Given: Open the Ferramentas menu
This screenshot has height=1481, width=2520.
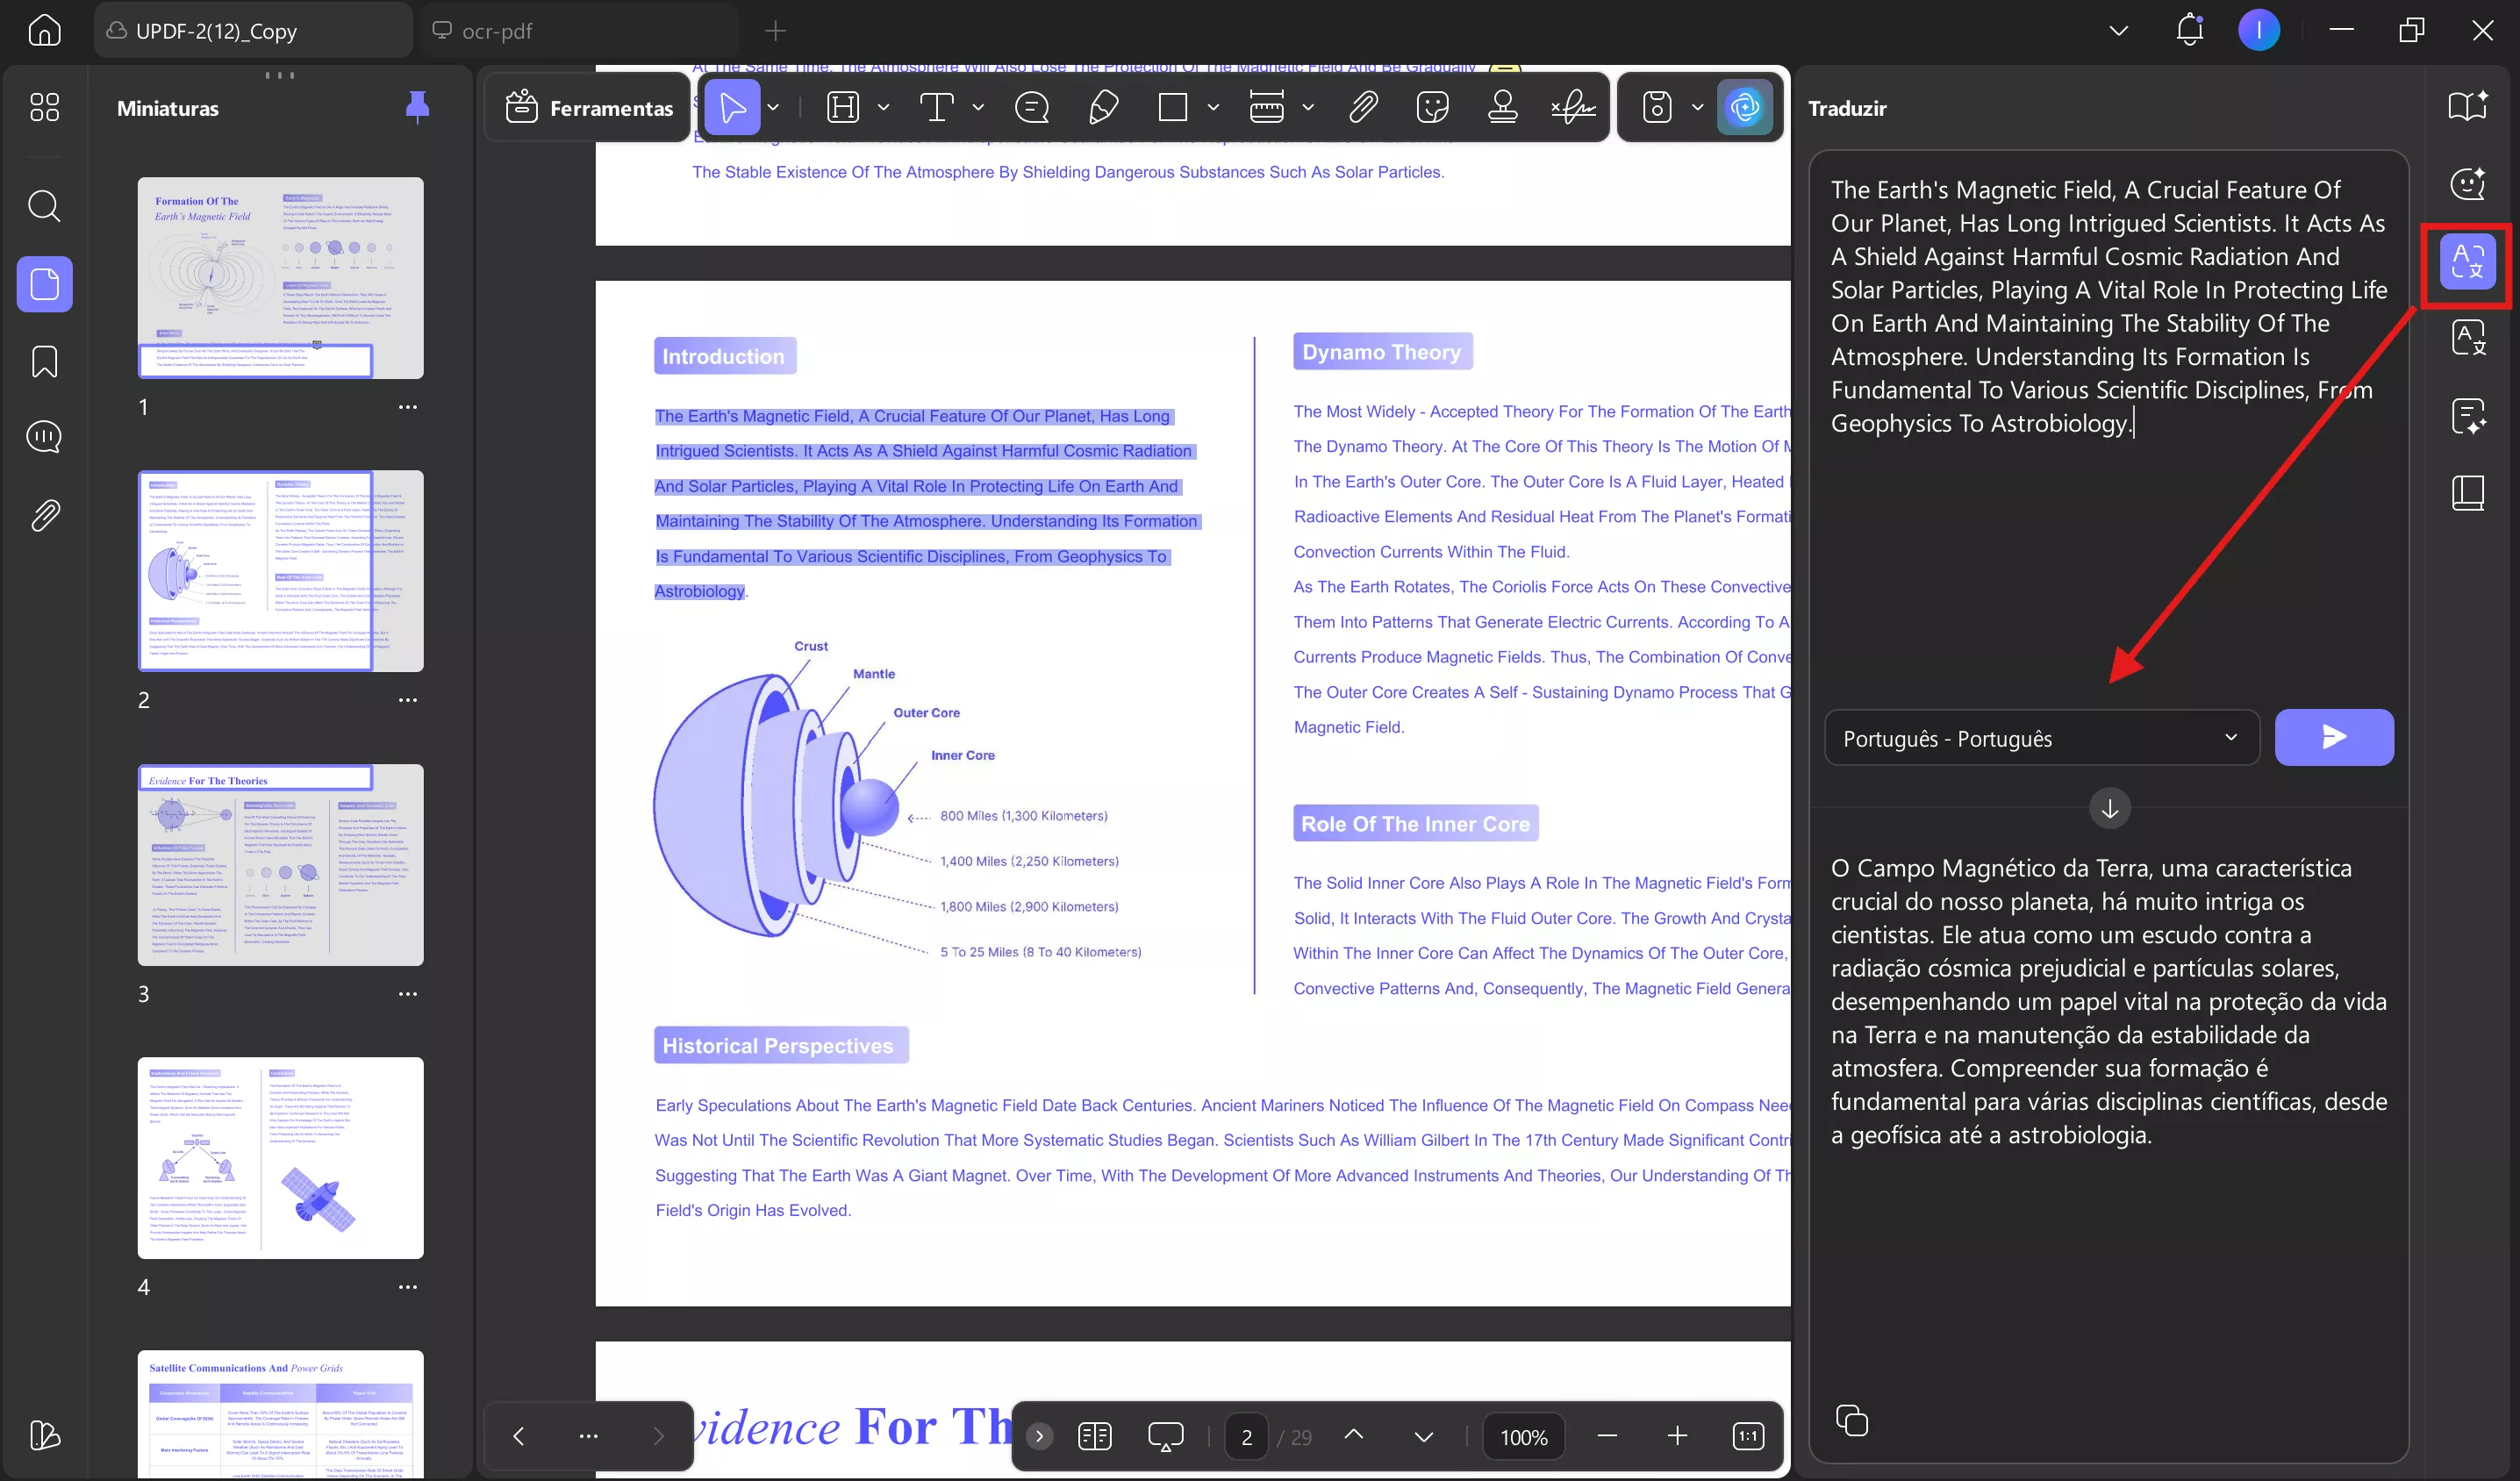Looking at the screenshot, I should pyautogui.click(x=589, y=107).
